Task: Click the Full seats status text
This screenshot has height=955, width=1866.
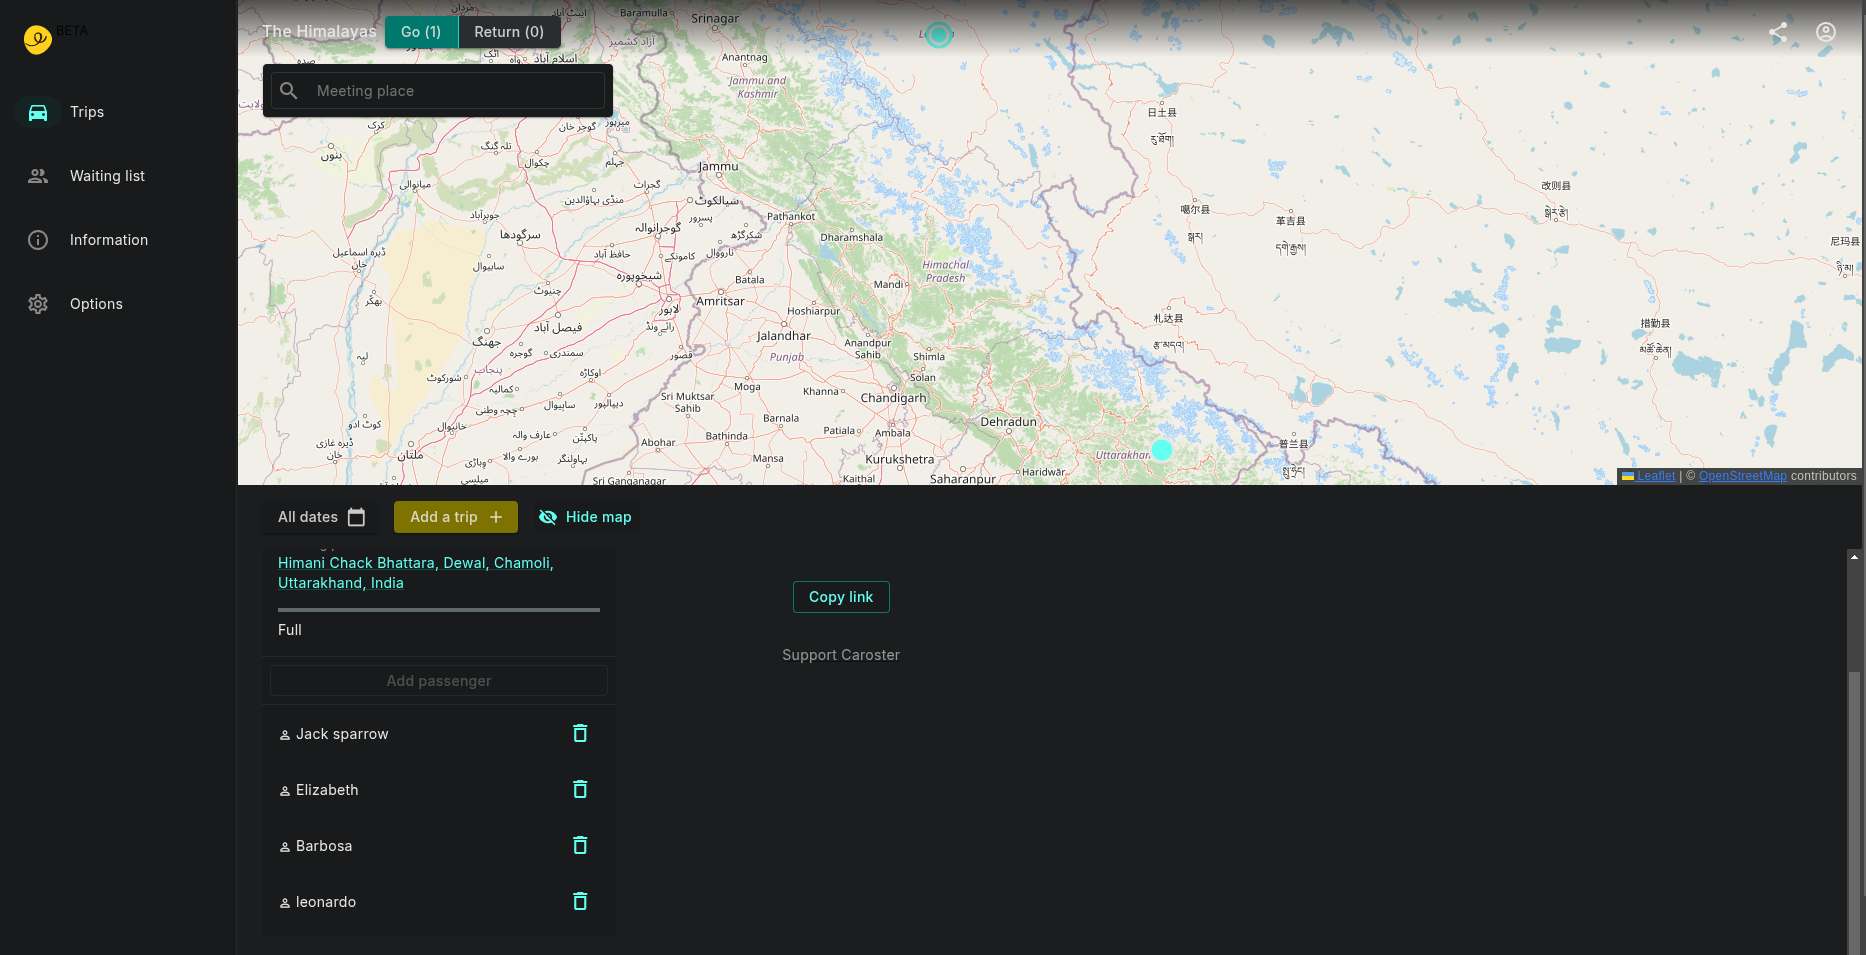Action: [x=290, y=630]
